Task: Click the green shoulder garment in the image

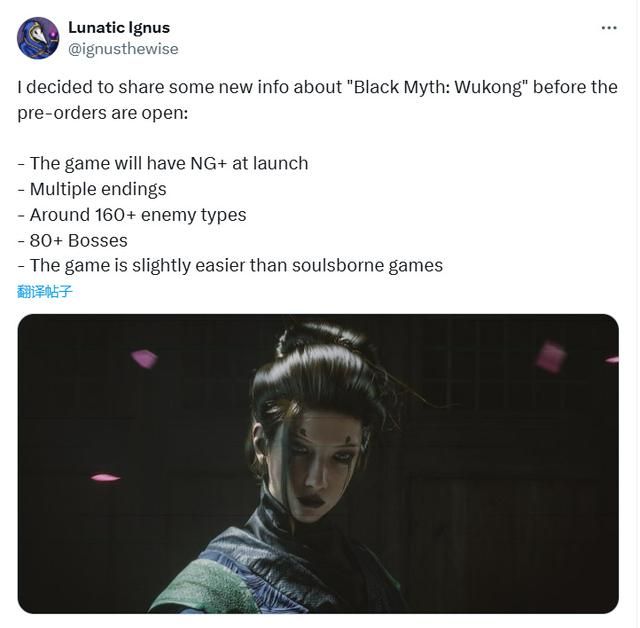Action: pos(204,588)
